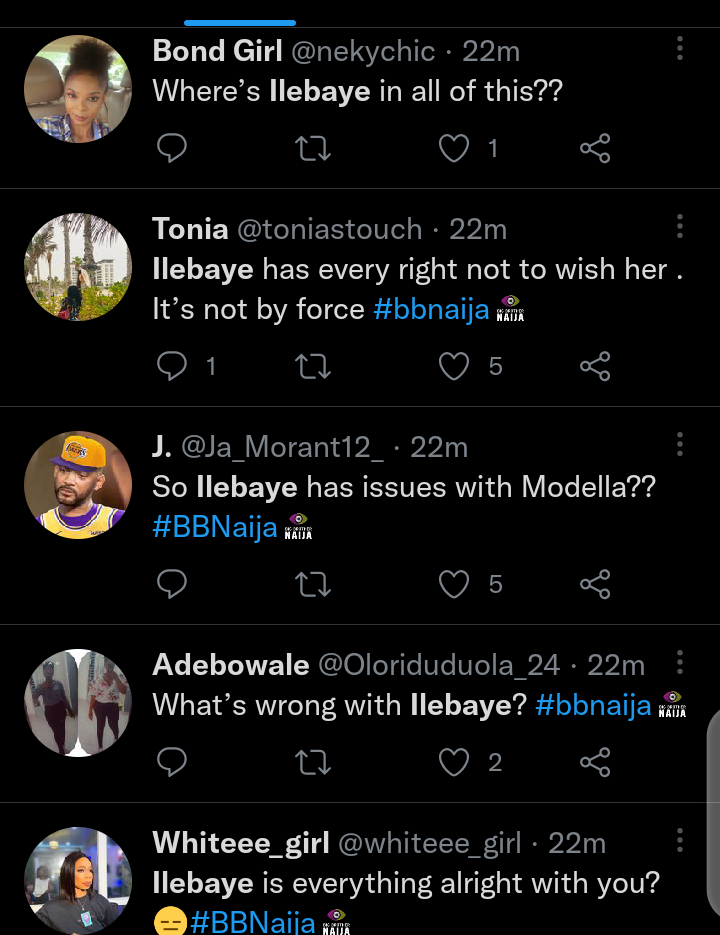The image size is (720, 935).
Task: Like Bond Girl's tweet
Action: tap(454, 148)
